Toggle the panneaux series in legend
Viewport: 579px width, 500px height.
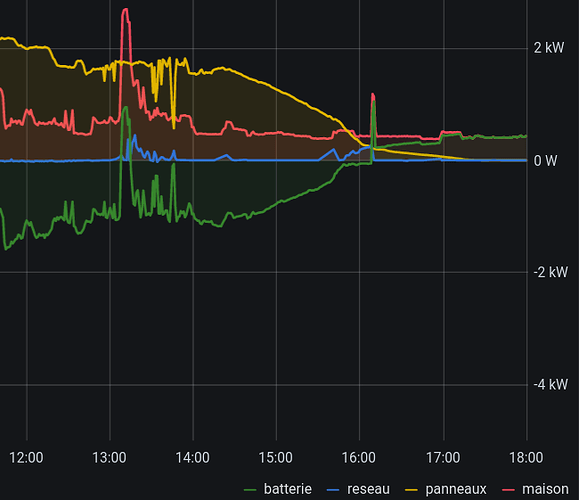coord(456,489)
